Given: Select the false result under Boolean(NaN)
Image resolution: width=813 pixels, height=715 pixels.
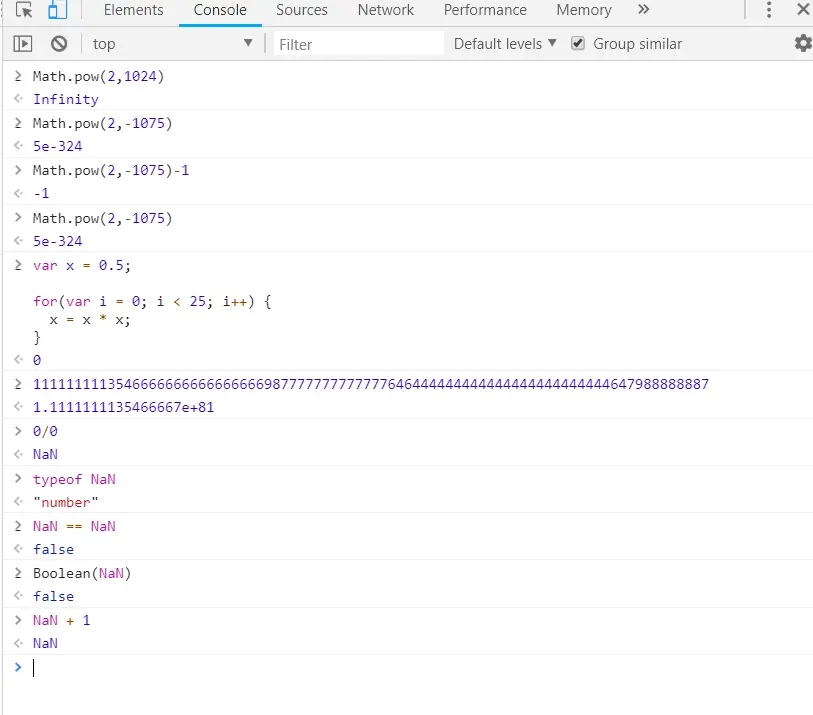Looking at the screenshot, I should 53,597.
